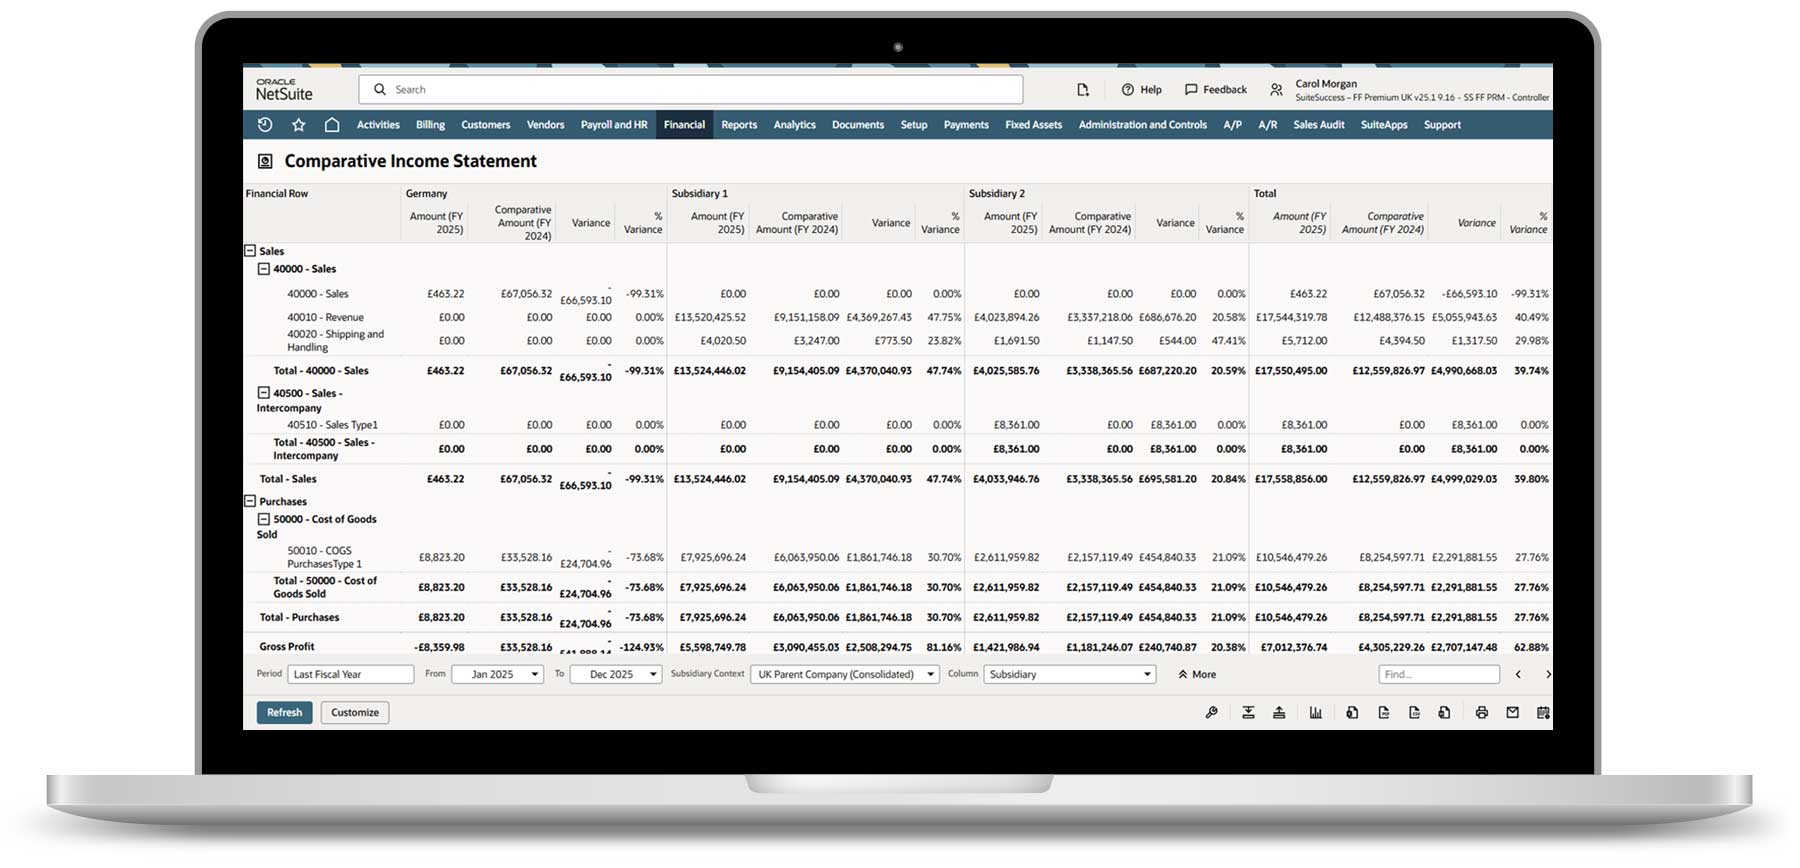Screen dimensions: 1800x868
Task: Email the report using envelope icon
Action: (1513, 713)
